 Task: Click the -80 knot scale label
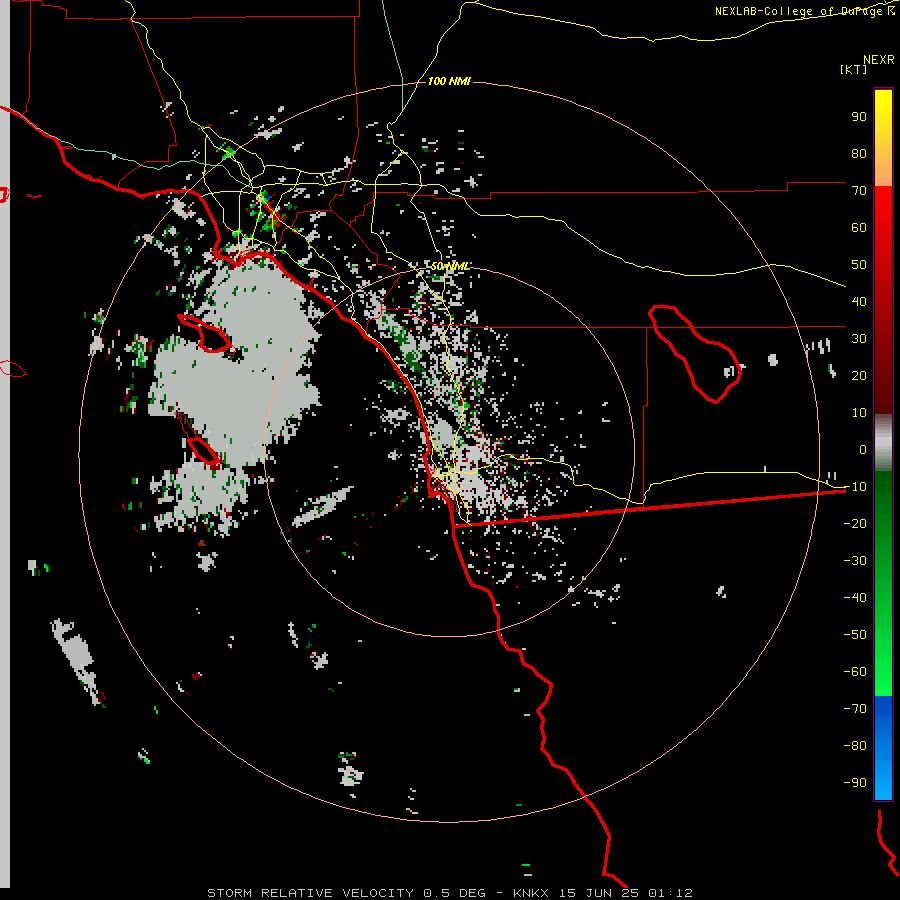tap(855, 746)
